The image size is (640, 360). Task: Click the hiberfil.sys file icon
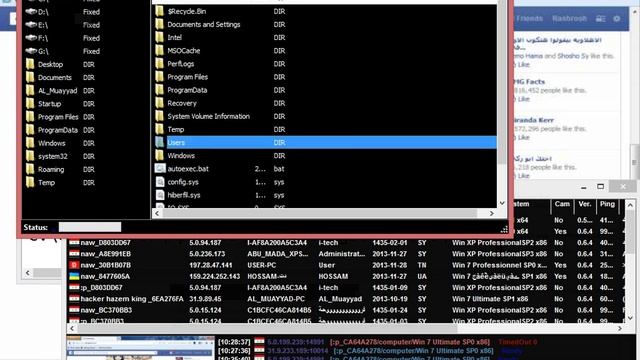(160, 195)
